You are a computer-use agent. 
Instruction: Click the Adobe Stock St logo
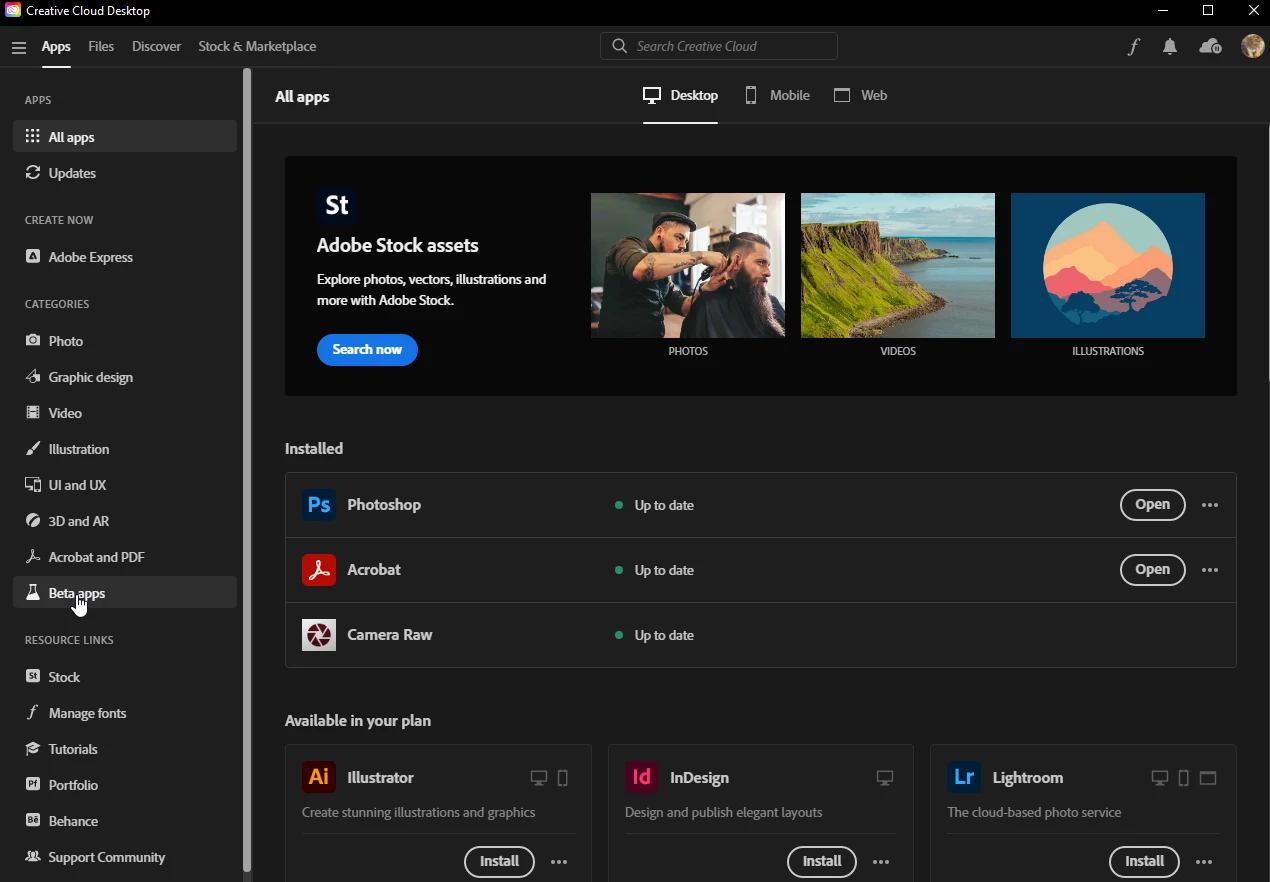pyautogui.click(x=337, y=205)
